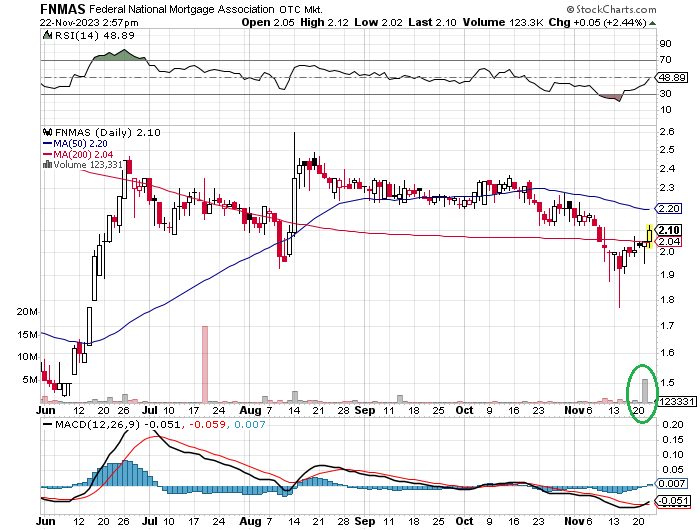Click the bold 2.10 last price axis tag
This screenshot has width=700, height=530.
coord(669,230)
